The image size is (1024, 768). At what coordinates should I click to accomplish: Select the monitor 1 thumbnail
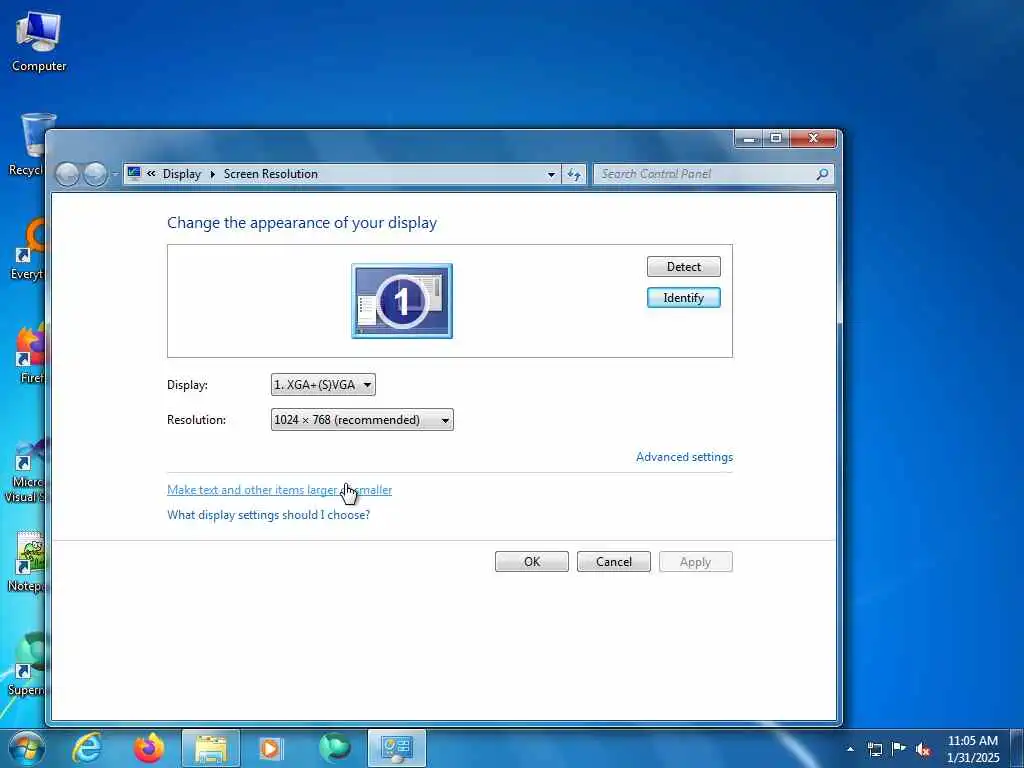402,301
